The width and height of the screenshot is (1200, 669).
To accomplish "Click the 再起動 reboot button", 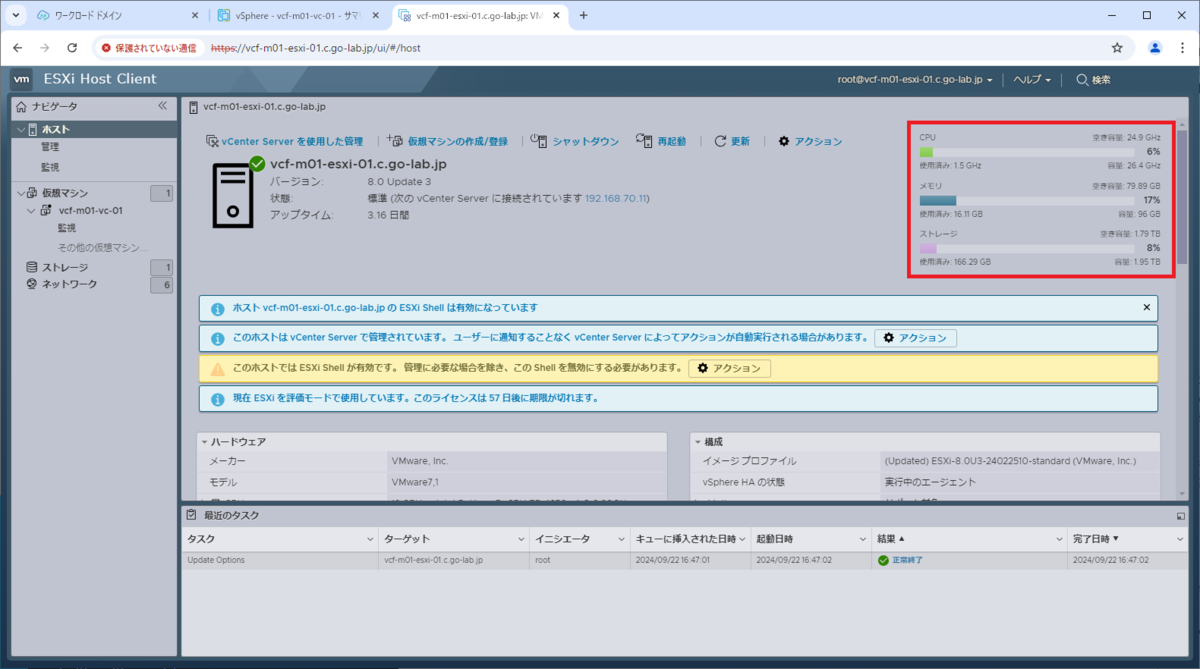I will click(661, 142).
